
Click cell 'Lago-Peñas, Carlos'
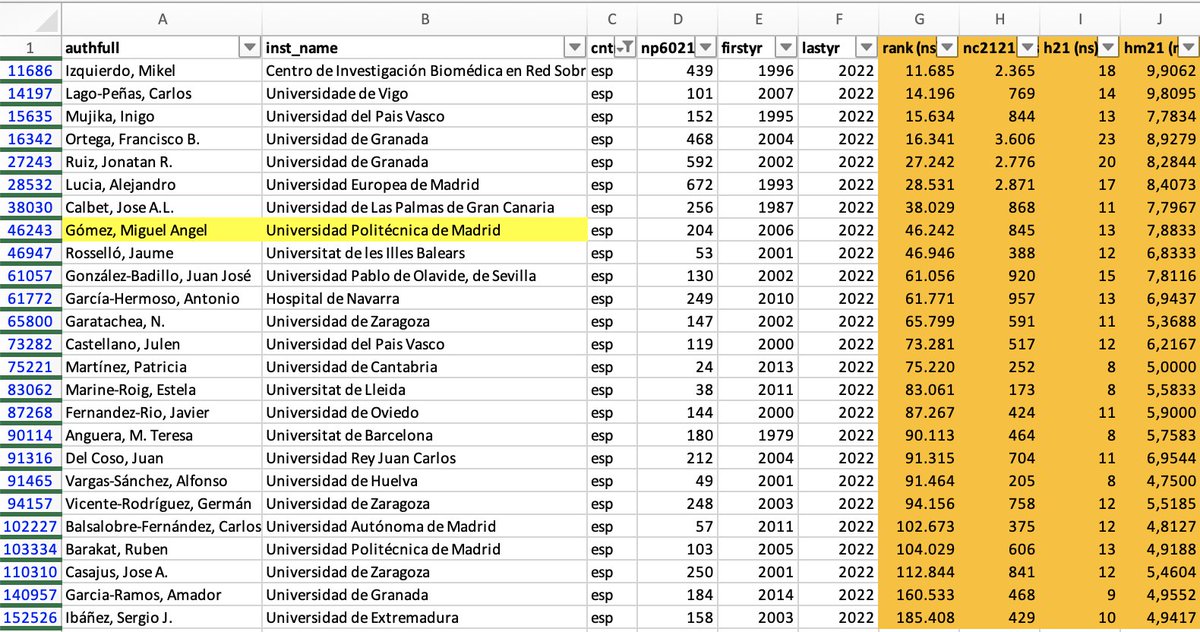point(162,94)
